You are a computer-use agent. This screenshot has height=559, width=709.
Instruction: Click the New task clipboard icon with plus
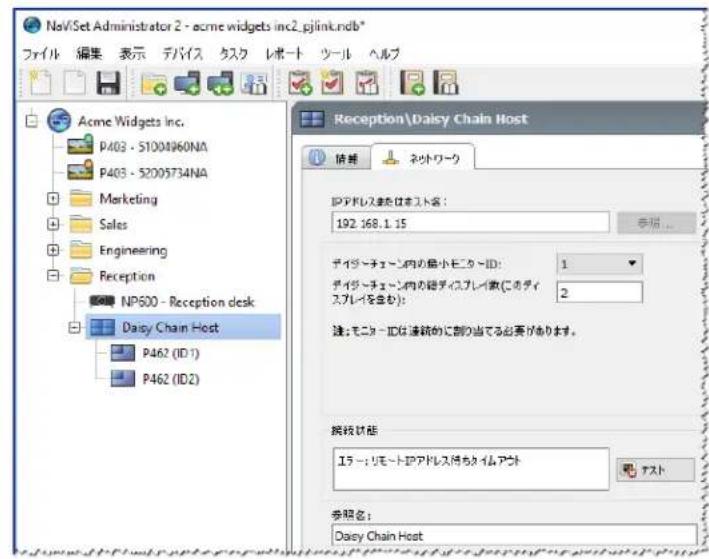tap(300, 83)
